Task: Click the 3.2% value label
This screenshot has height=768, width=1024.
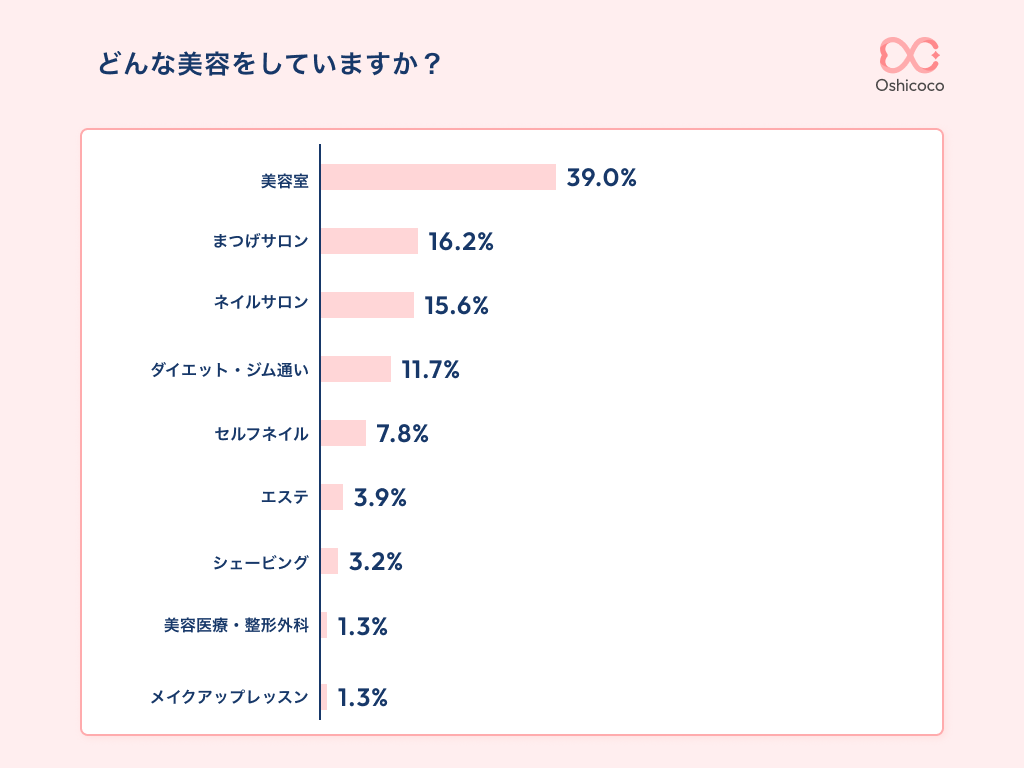Action: (376, 562)
